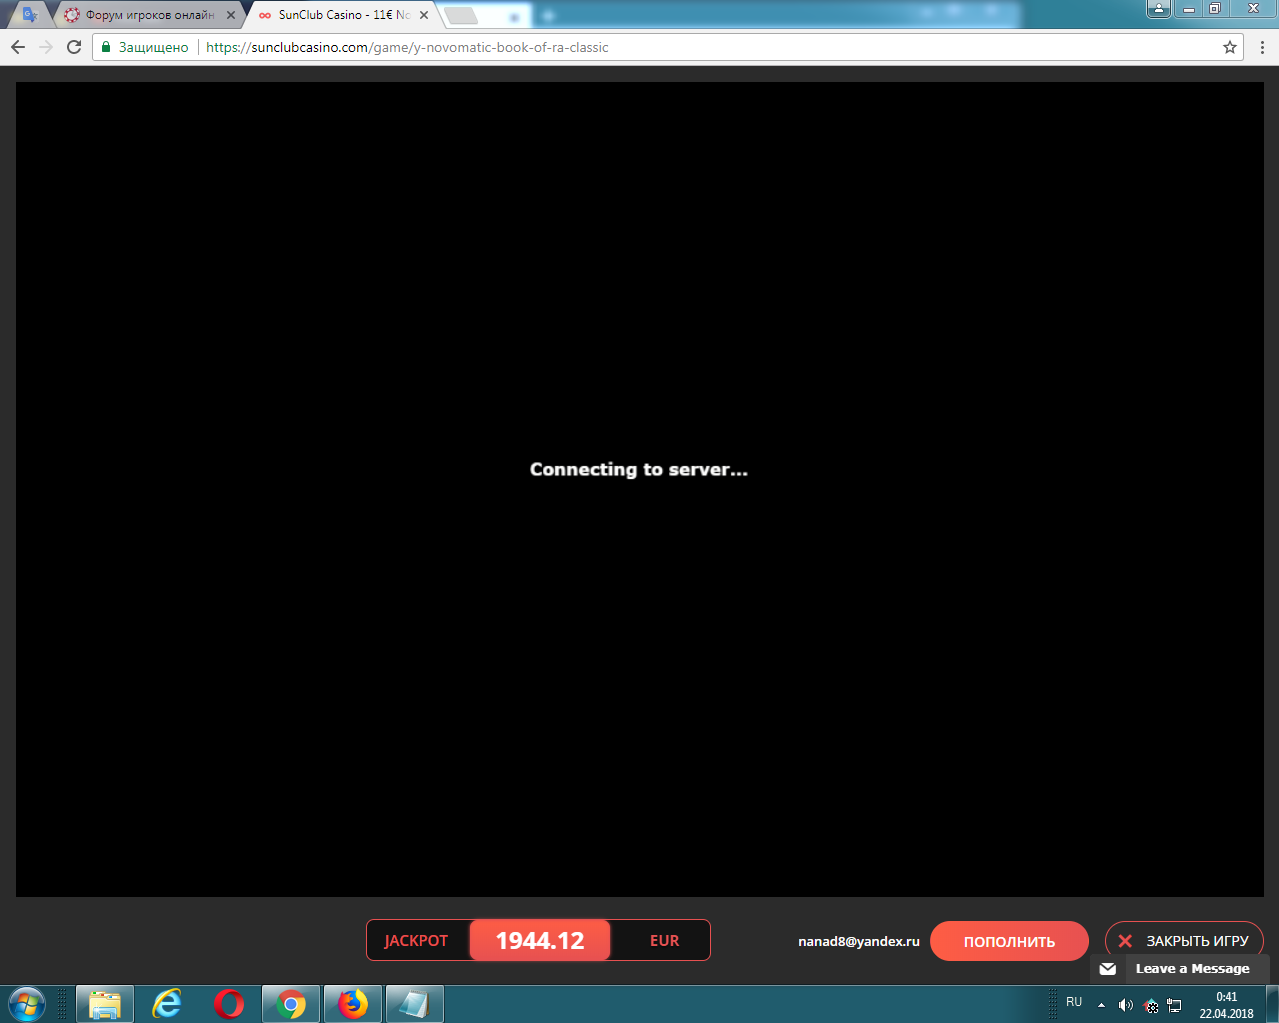
Task: Click the nanad8@yandex.ru account email
Action: coord(859,941)
